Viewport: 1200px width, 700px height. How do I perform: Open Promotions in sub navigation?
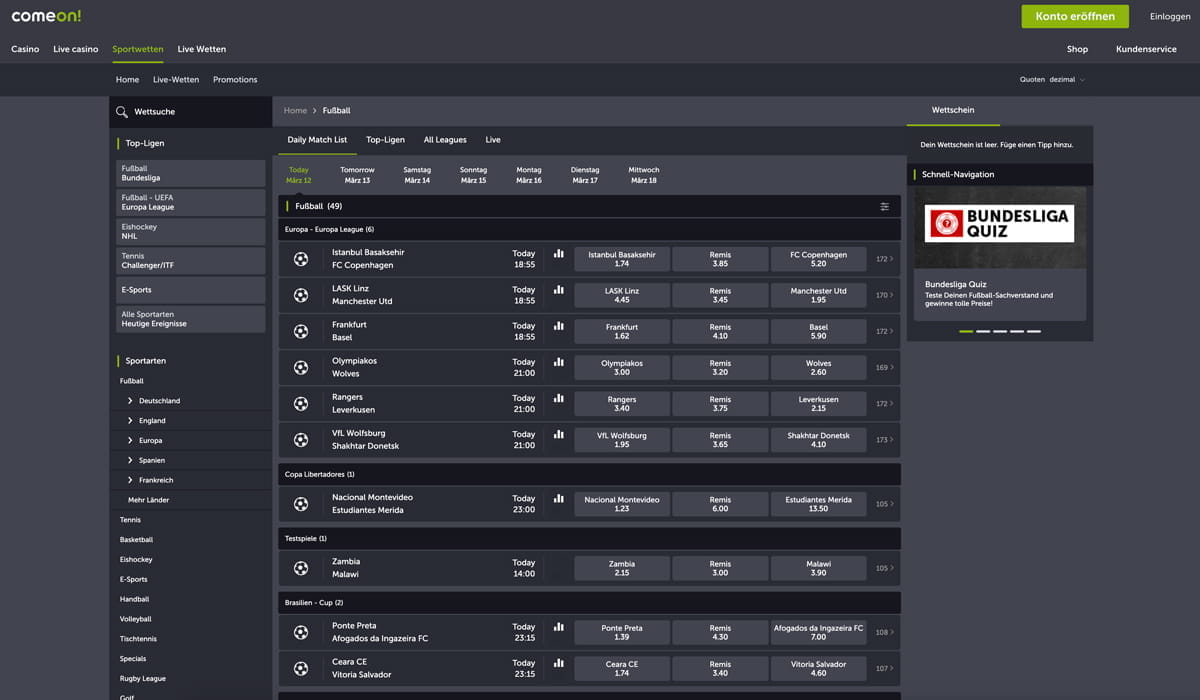point(235,80)
